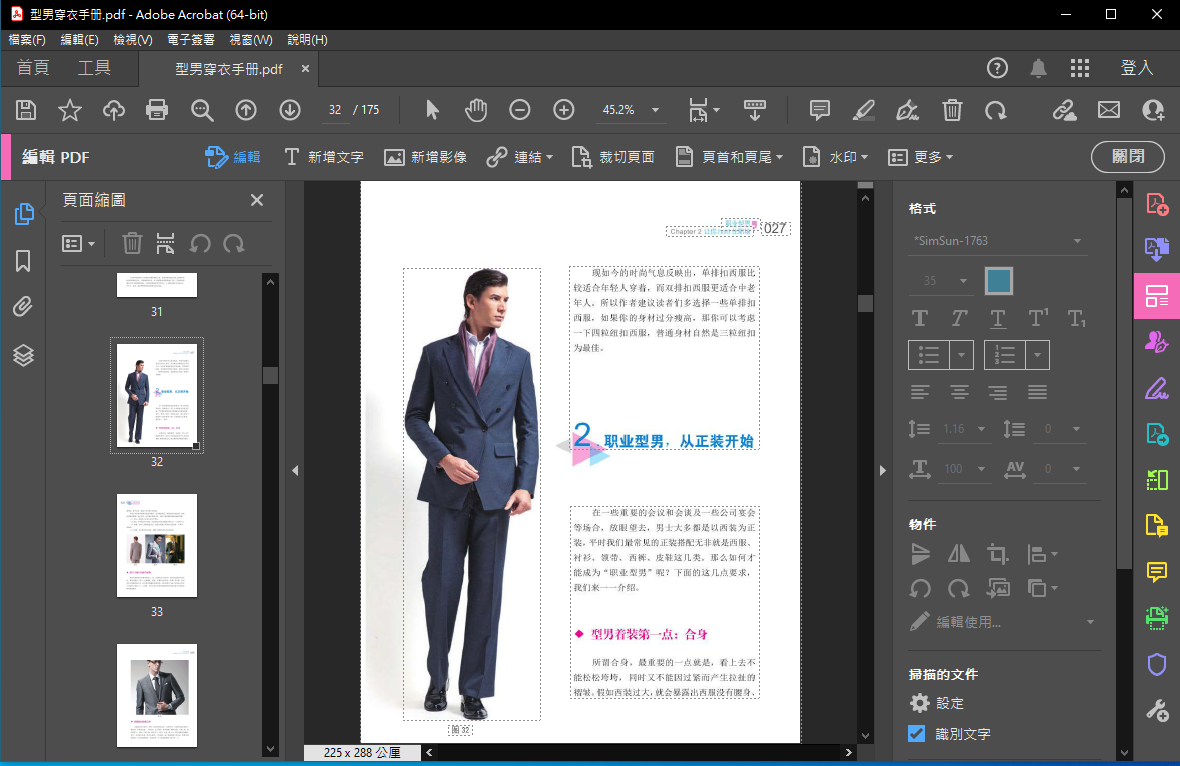Click the 關閉 button
The width and height of the screenshot is (1180, 766).
click(x=1127, y=157)
